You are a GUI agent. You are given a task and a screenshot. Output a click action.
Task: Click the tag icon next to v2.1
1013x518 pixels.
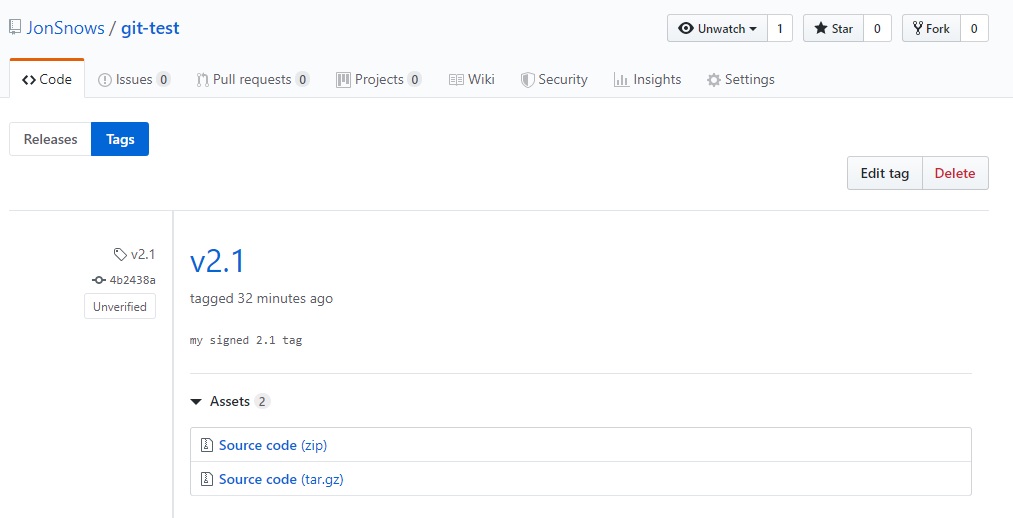[120, 254]
